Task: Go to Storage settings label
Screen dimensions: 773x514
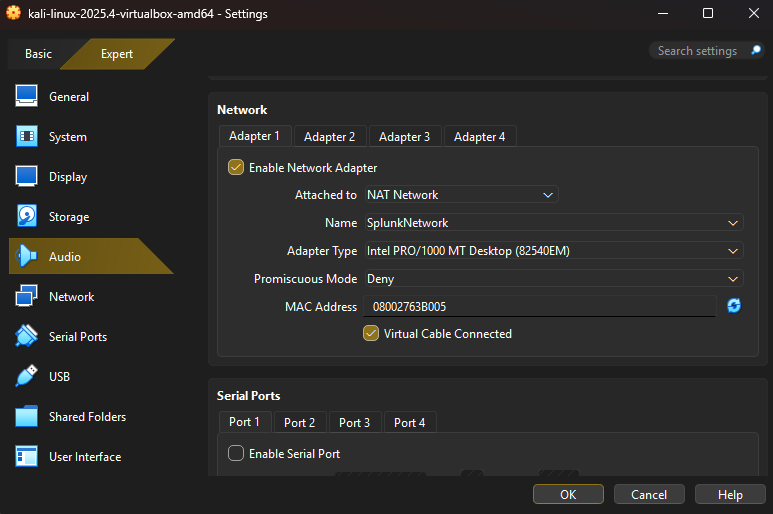Action: [x=69, y=217]
